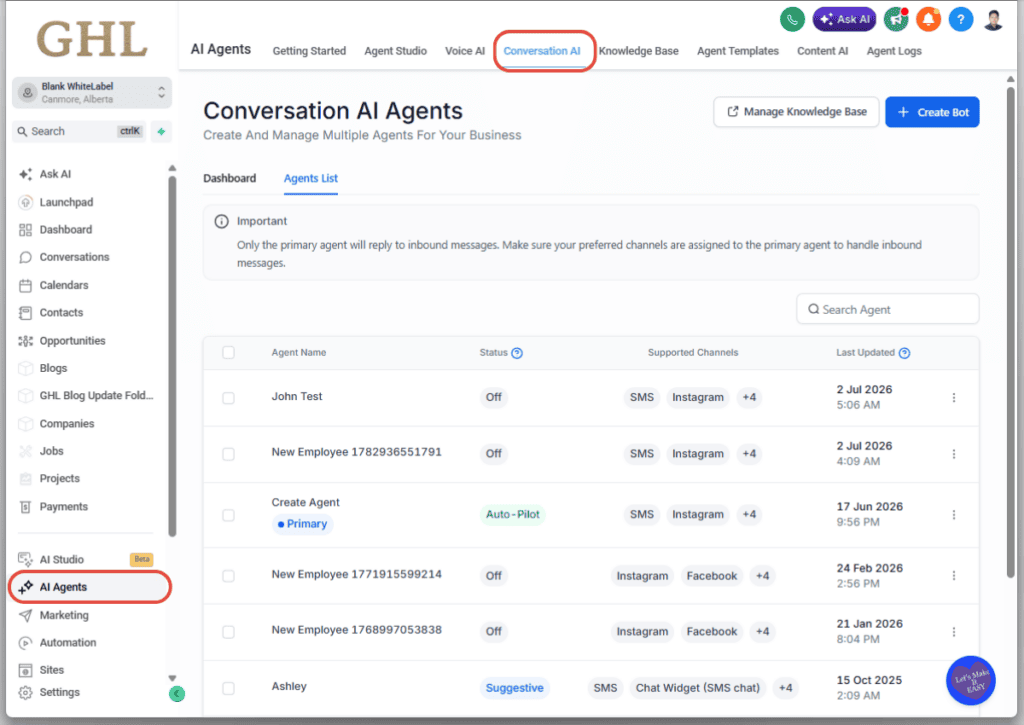Open the user profile avatar
This screenshot has height=725, width=1024.
tap(993, 20)
